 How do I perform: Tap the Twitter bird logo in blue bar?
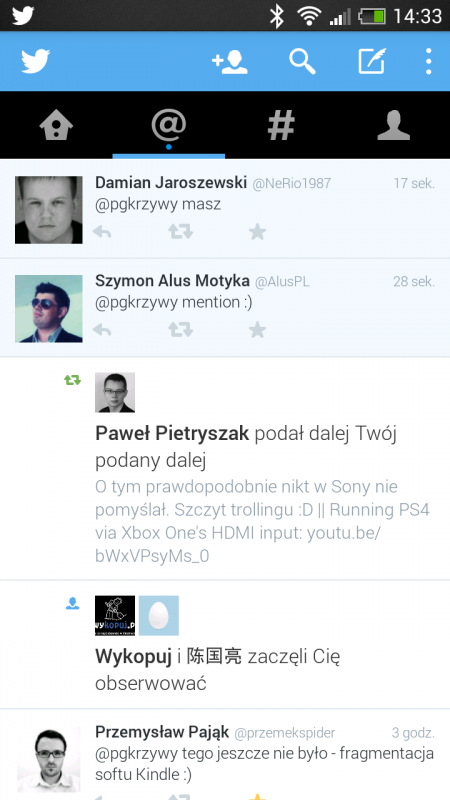coord(35,61)
